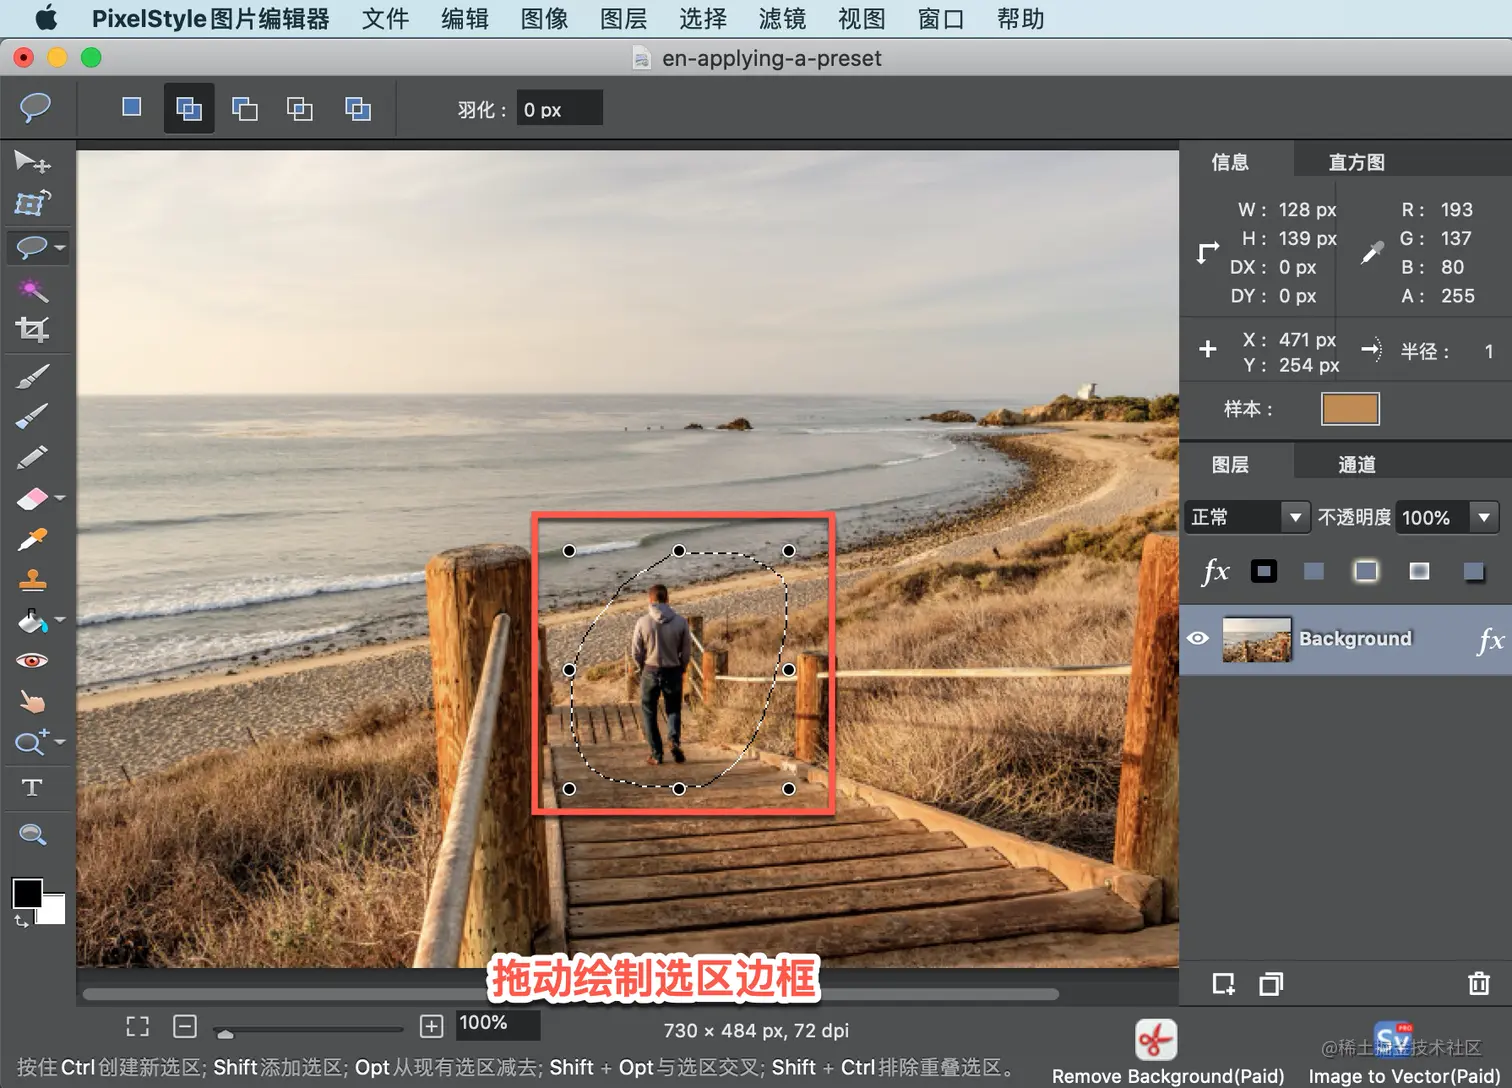Select the Magic Wand tool
Screen dimensions: 1512x1088
pyautogui.click(x=32, y=290)
